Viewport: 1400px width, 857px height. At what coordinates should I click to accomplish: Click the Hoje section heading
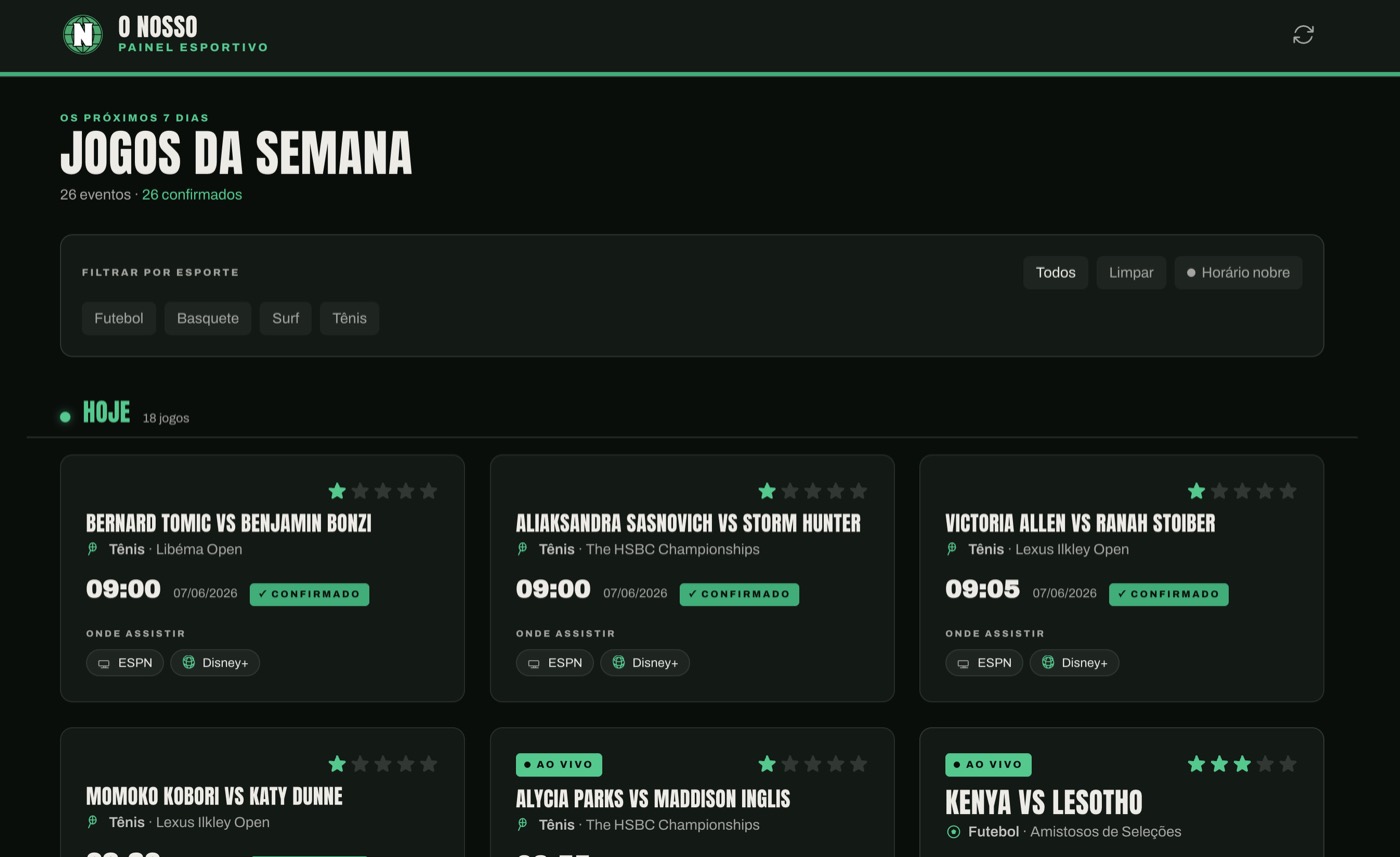coord(106,412)
